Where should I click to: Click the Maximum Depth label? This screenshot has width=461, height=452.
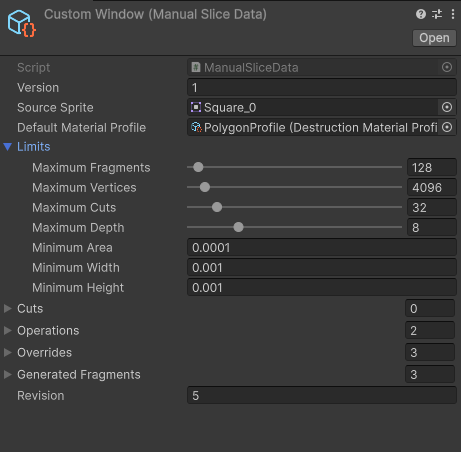(x=78, y=228)
